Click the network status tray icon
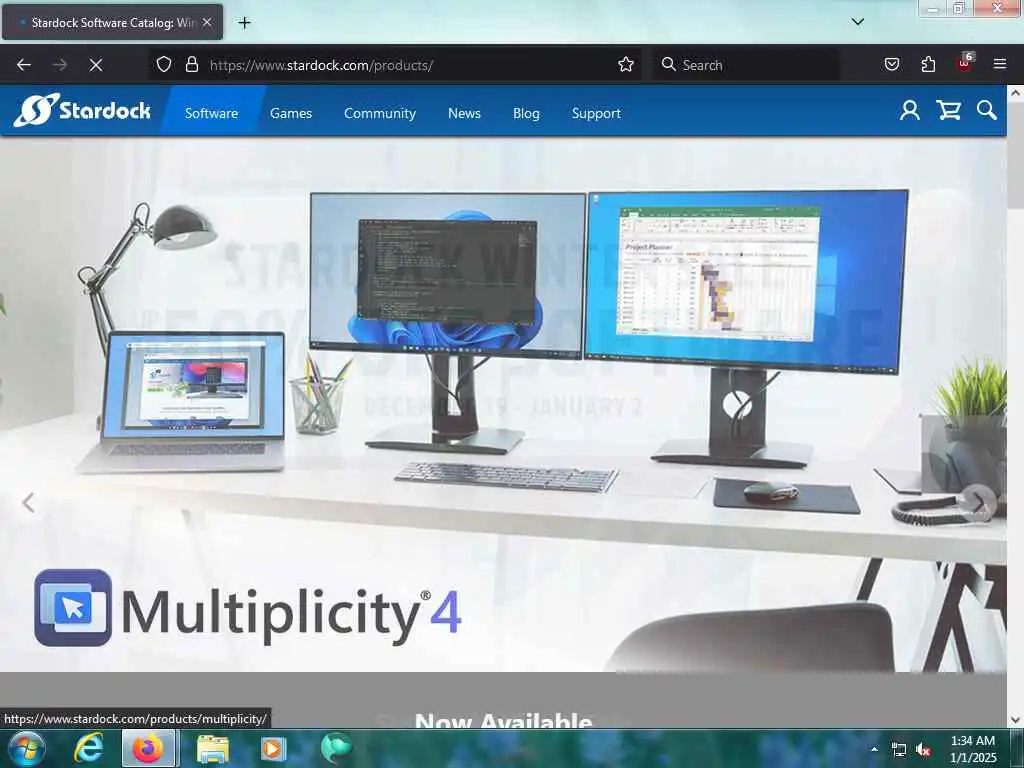This screenshot has height=768, width=1024. click(899, 750)
